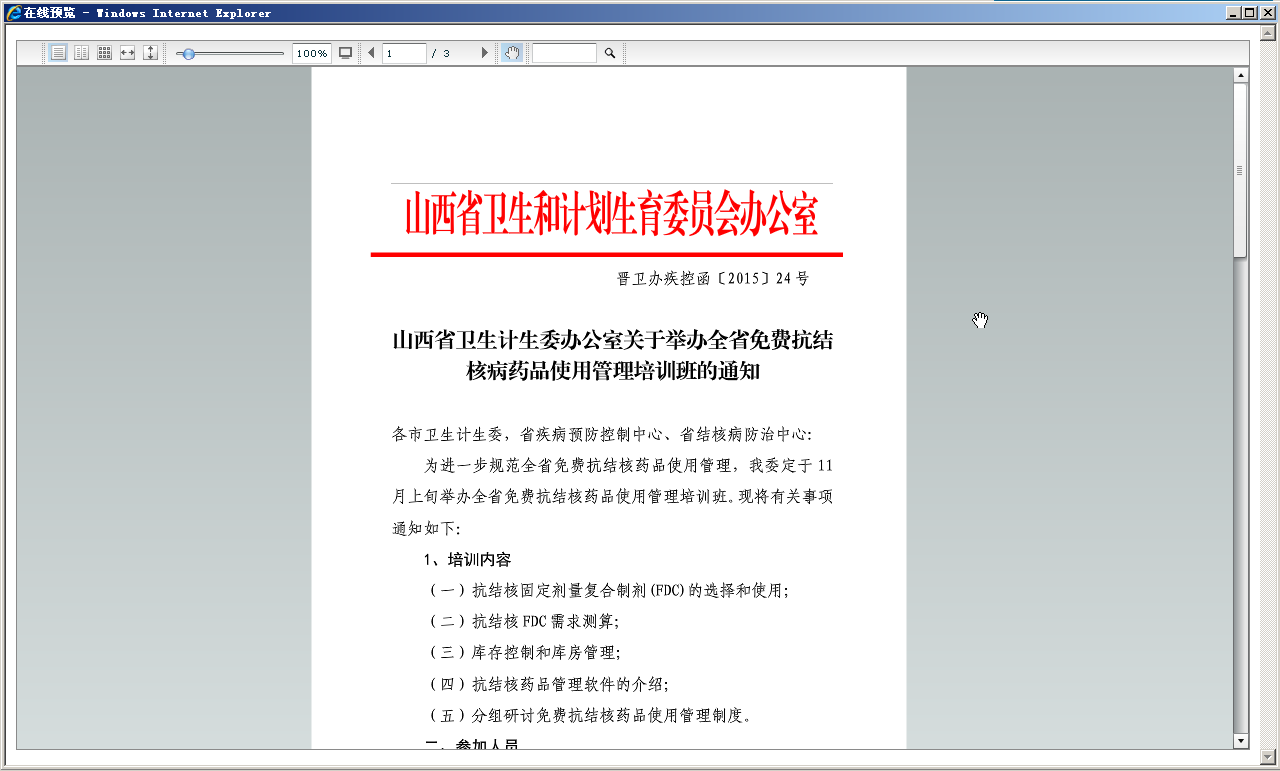Toggle the hand pan tool
The width and height of the screenshot is (1280, 771).
tap(512, 53)
